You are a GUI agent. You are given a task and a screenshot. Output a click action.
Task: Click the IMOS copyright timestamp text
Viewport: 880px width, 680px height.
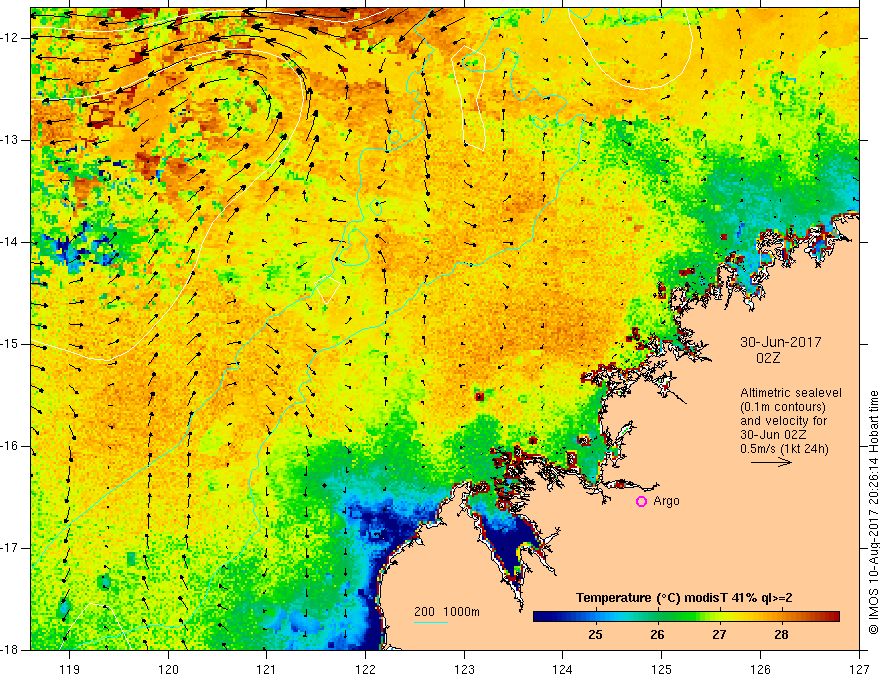[x=873, y=513]
